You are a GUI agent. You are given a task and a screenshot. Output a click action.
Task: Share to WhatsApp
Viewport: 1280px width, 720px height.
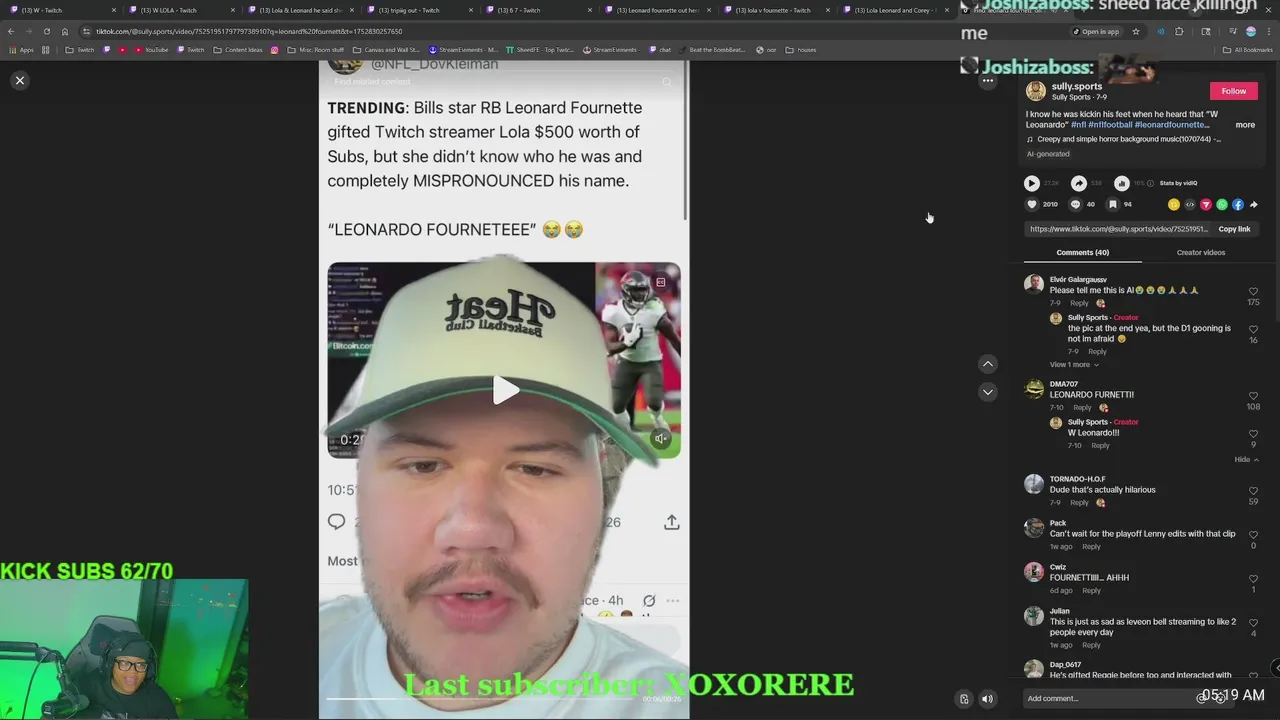pyautogui.click(x=1222, y=204)
